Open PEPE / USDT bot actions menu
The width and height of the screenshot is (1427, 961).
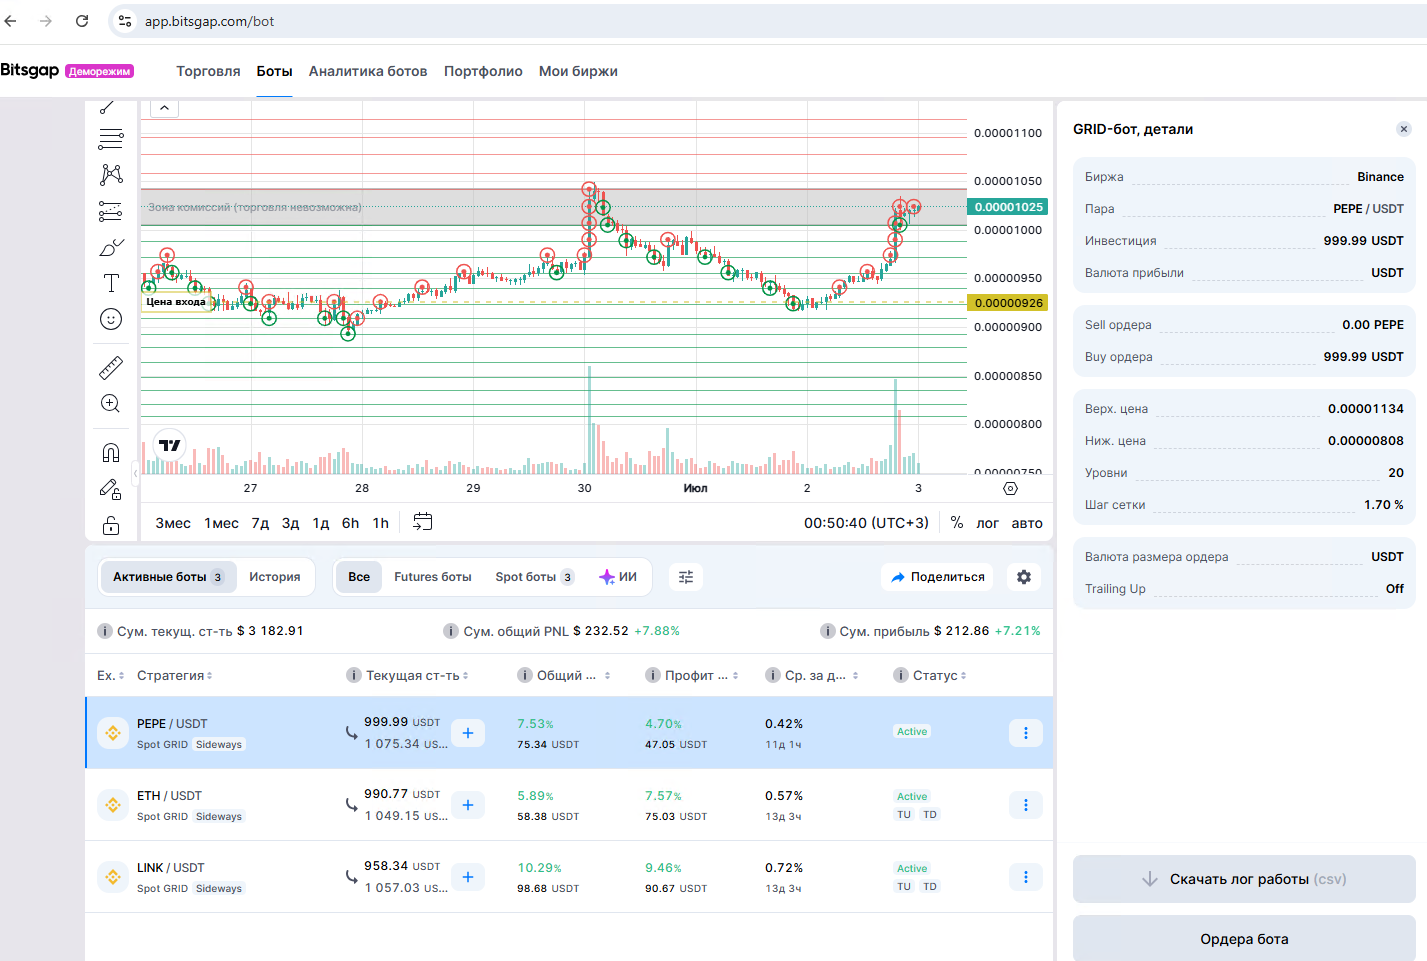click(x=1025, y=733)
